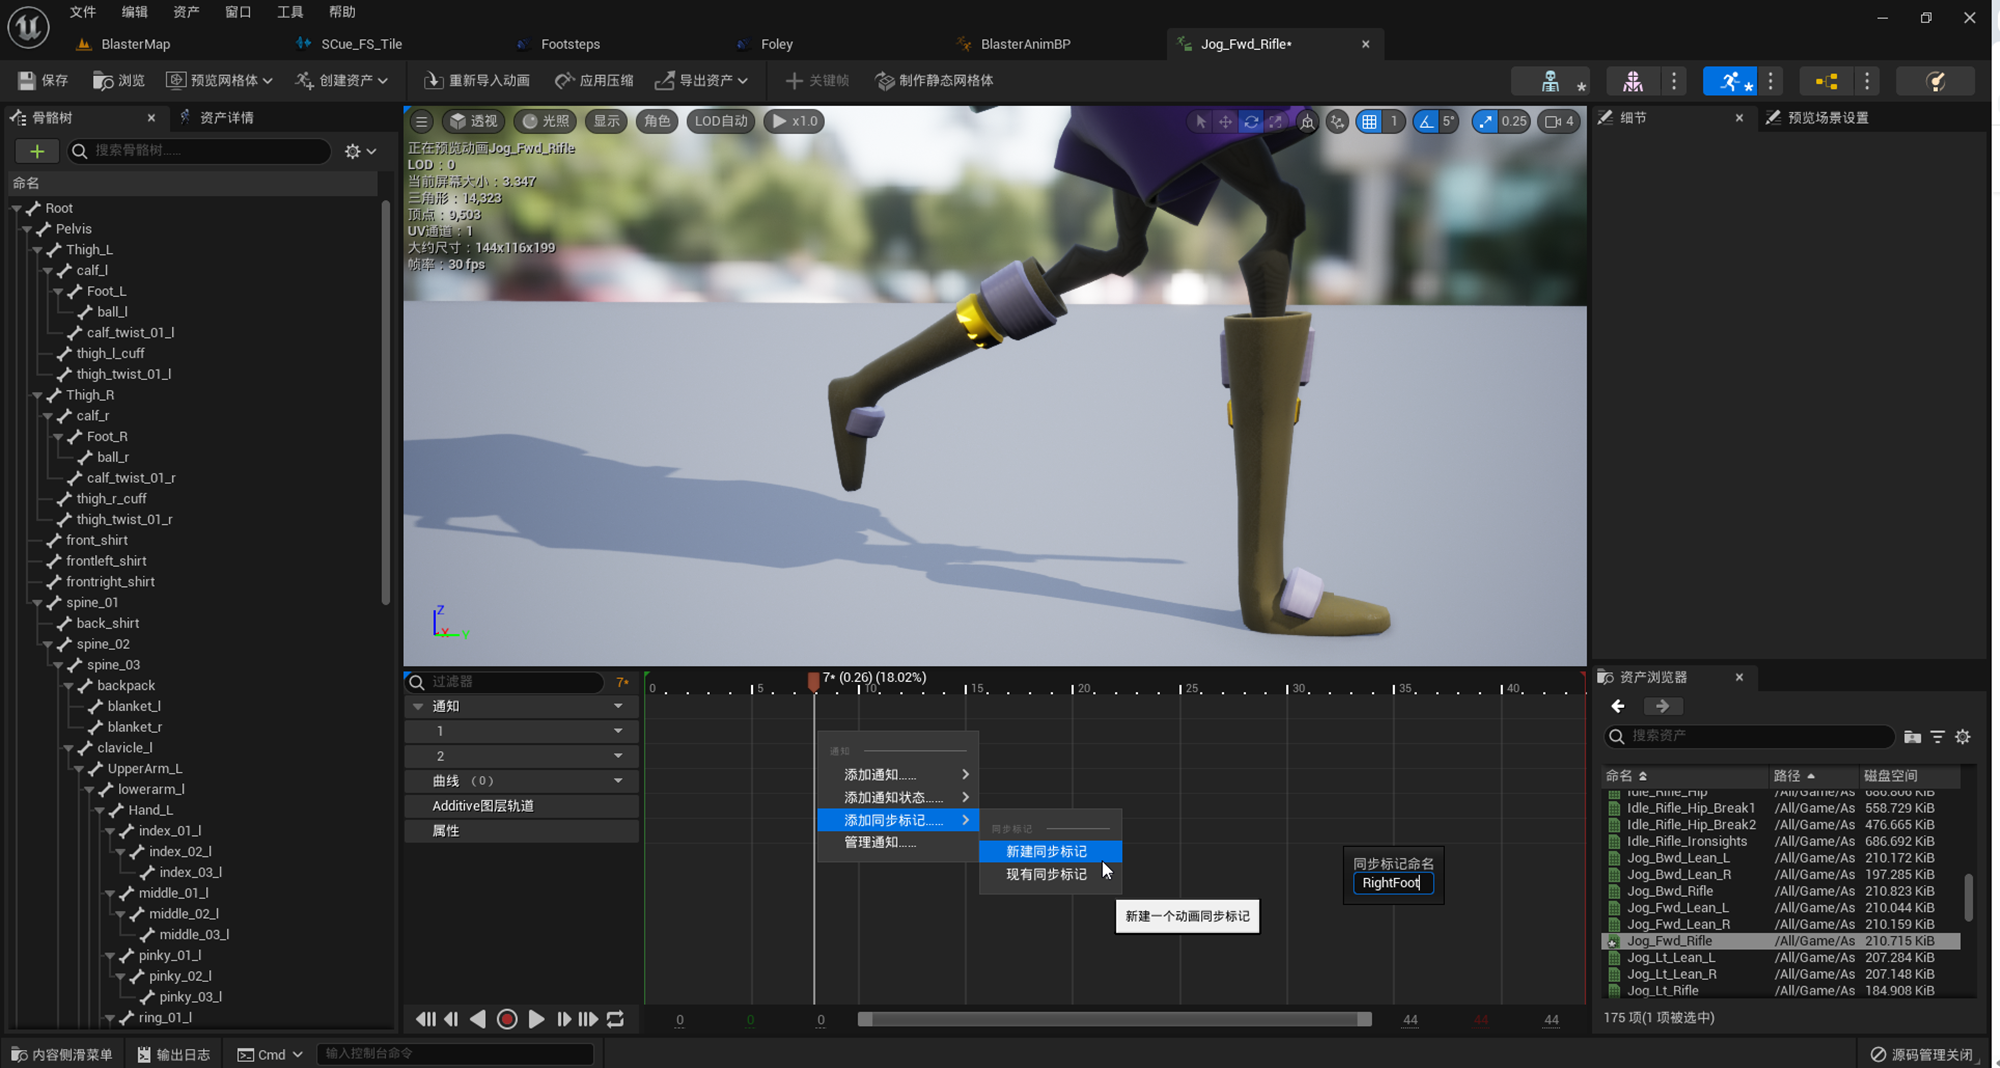
Task: Click 制作静态网格体 make static mesh
Action: click(934, 80)
